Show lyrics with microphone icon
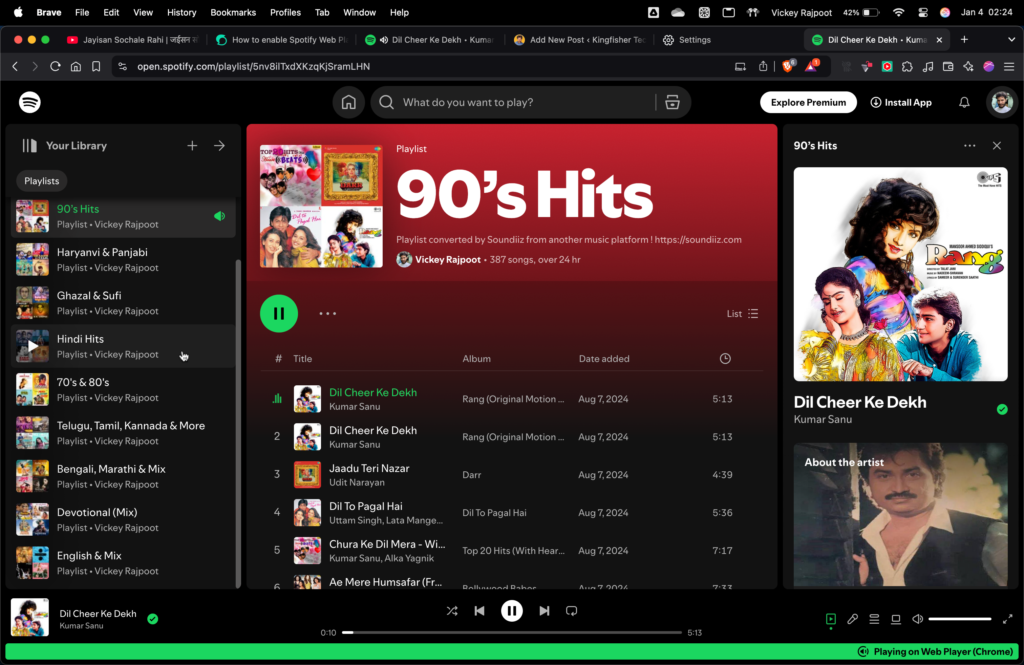The height and width of the screenshot is (665, 1024). pyautogui.click(x=852, y=619)
